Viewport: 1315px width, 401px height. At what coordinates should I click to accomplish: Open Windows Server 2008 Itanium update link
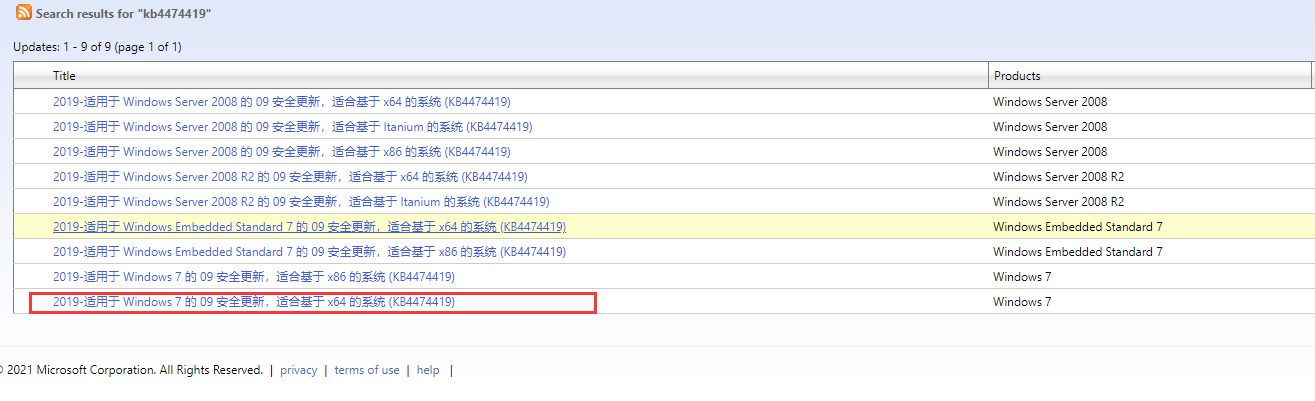coord(292,127)
